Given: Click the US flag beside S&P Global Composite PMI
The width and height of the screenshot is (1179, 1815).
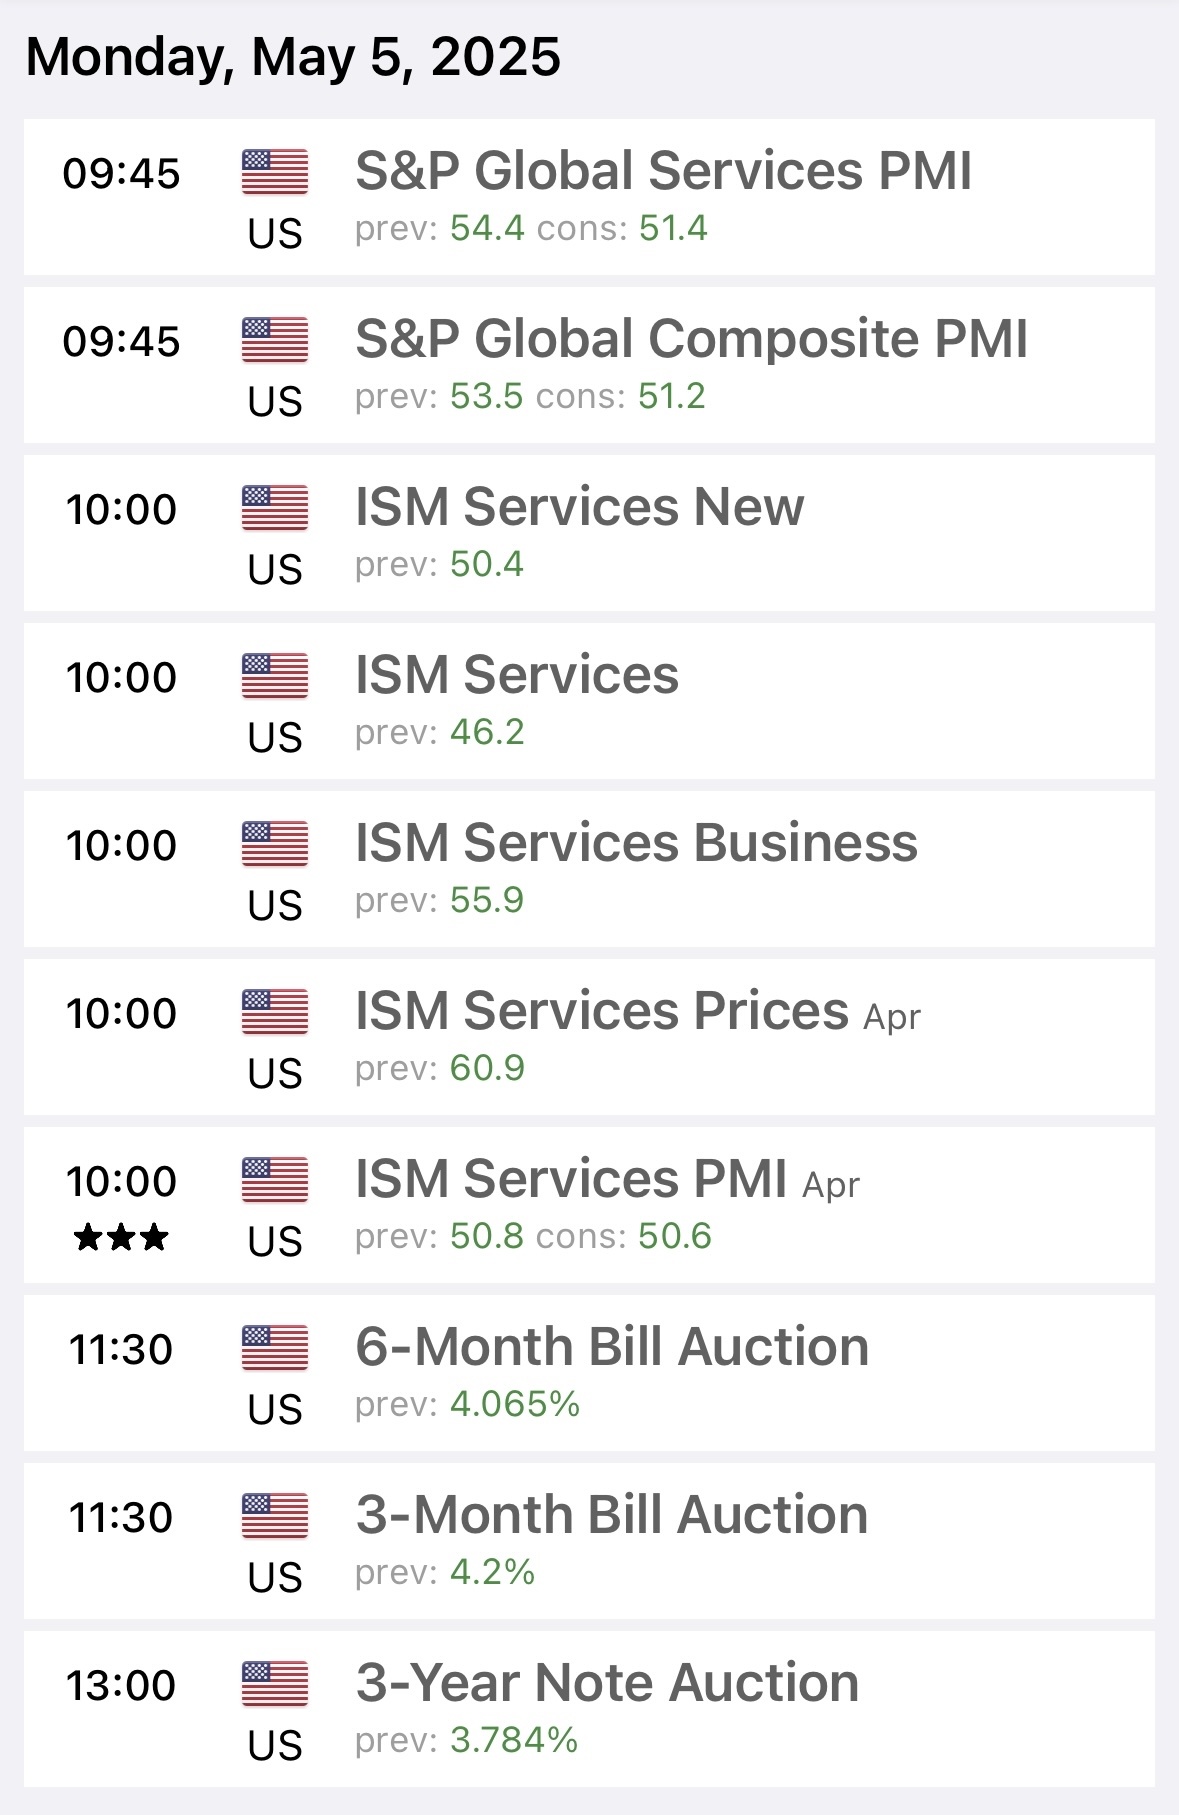Looking at the screenshot, I should pyautogui.click(x=275, y=340).
